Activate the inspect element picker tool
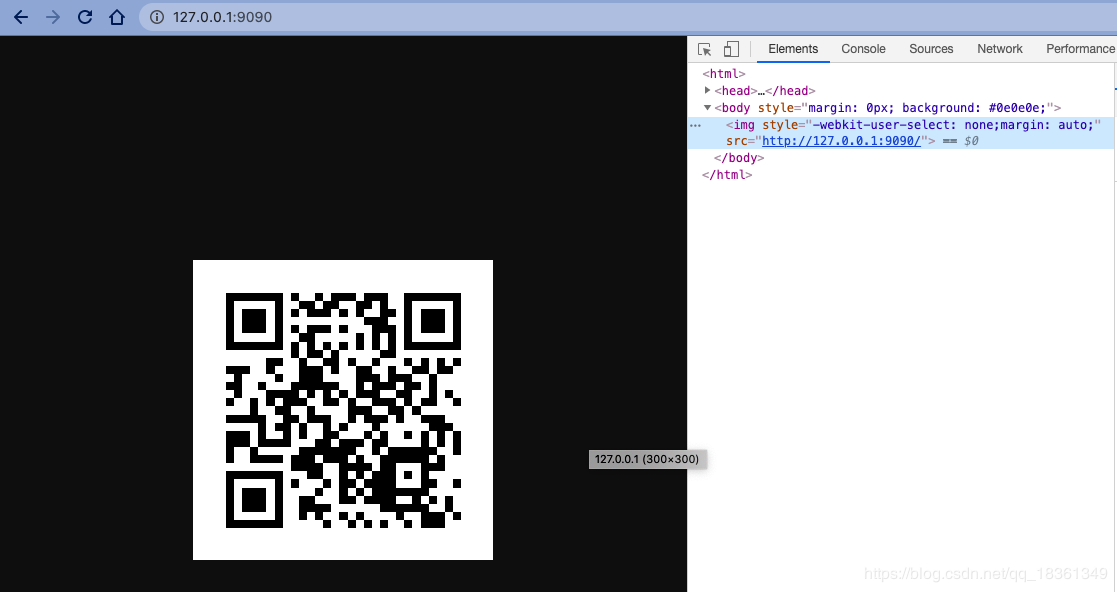This screenshot has width=1117, height=592. [705, 49]
